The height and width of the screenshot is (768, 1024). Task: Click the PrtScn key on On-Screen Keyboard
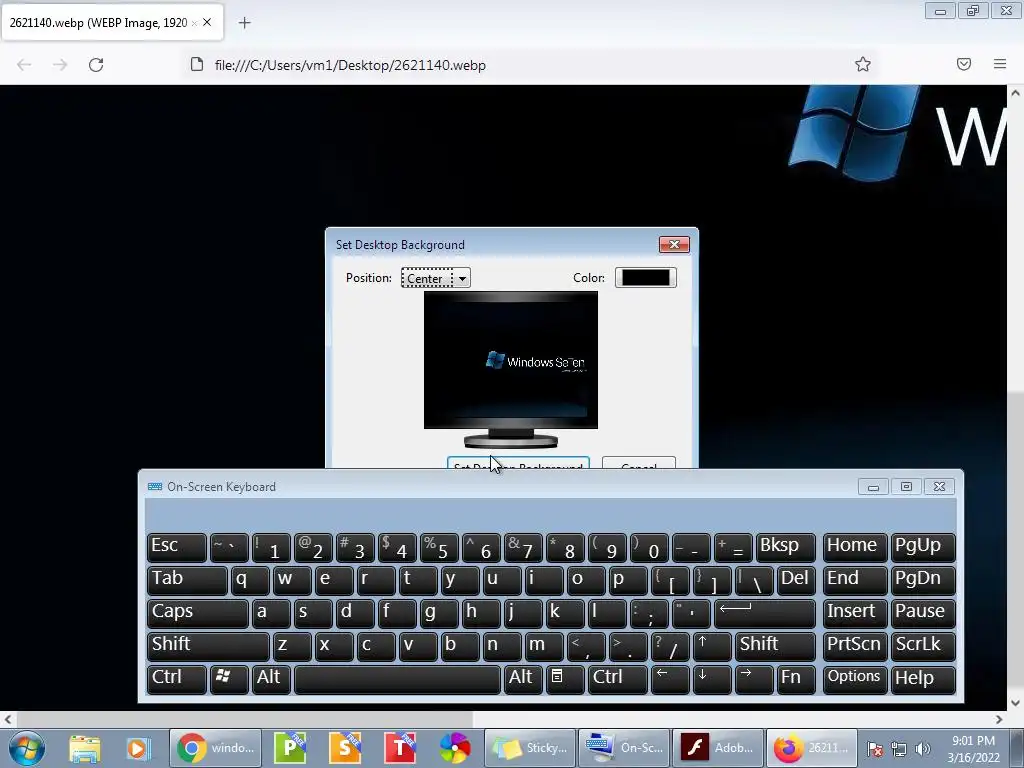[x=854, y=645]
